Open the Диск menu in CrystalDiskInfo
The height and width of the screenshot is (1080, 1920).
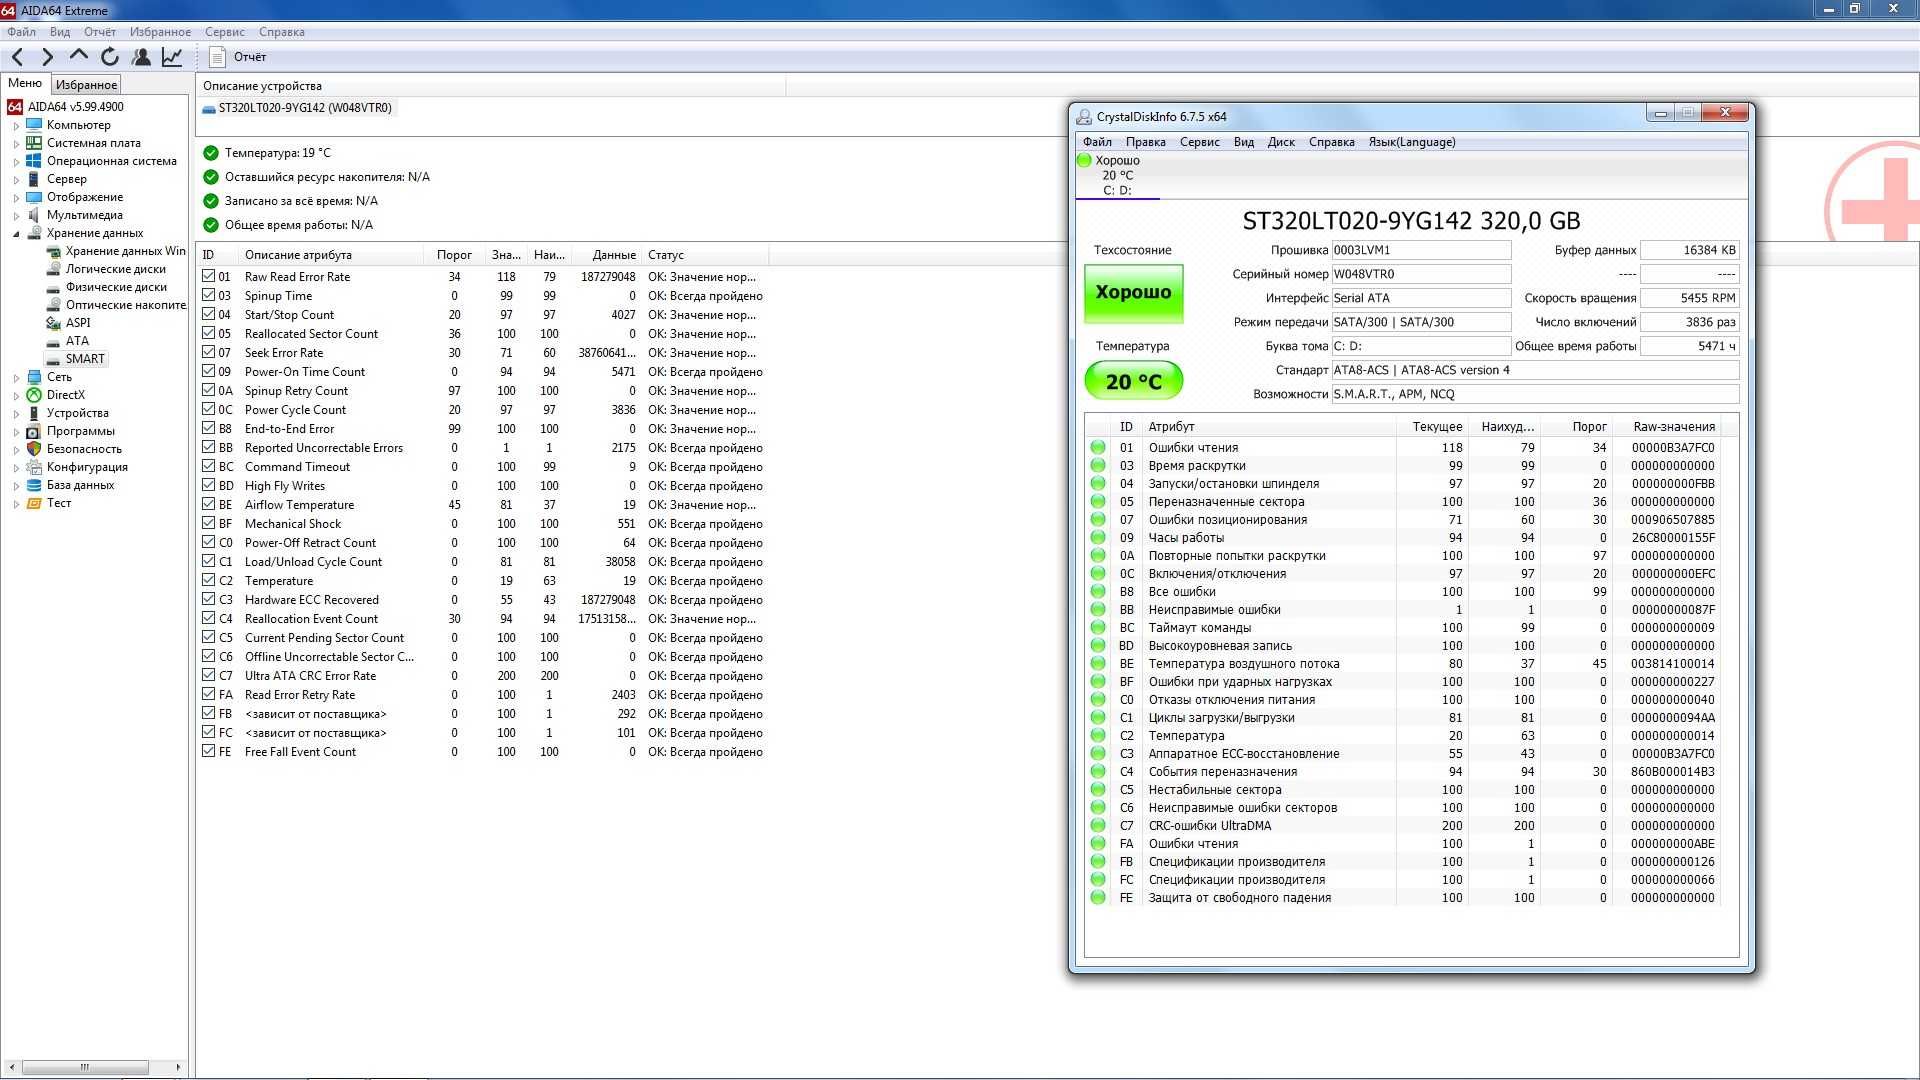[1281, 142]
